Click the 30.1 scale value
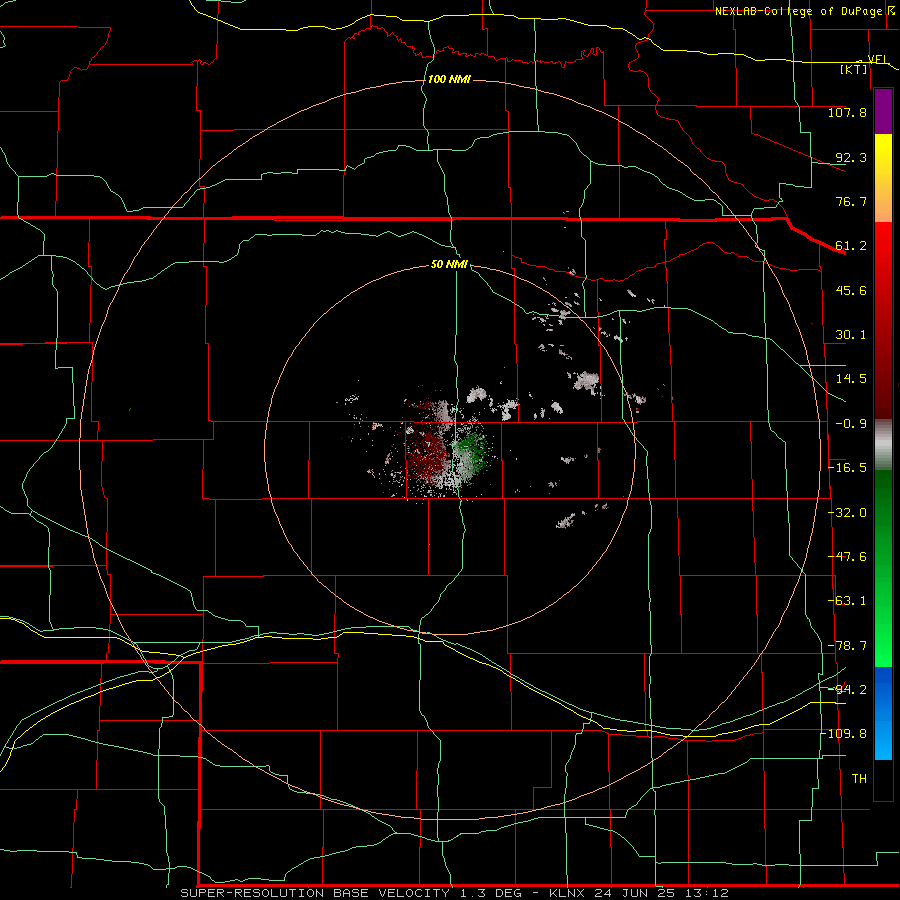The width and height of the screenshot is (900, 900). (851, 335)
